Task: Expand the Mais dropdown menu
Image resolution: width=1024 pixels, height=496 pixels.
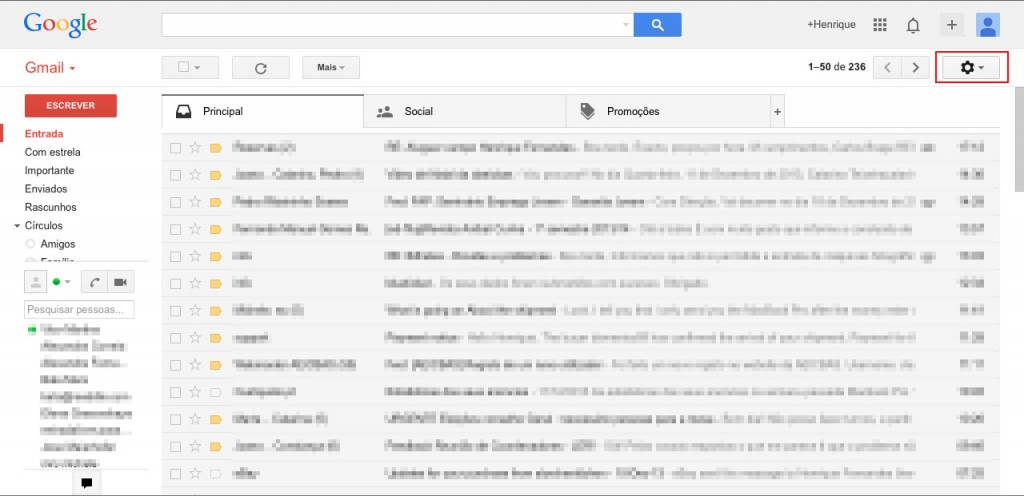Action: click(330, 68)
